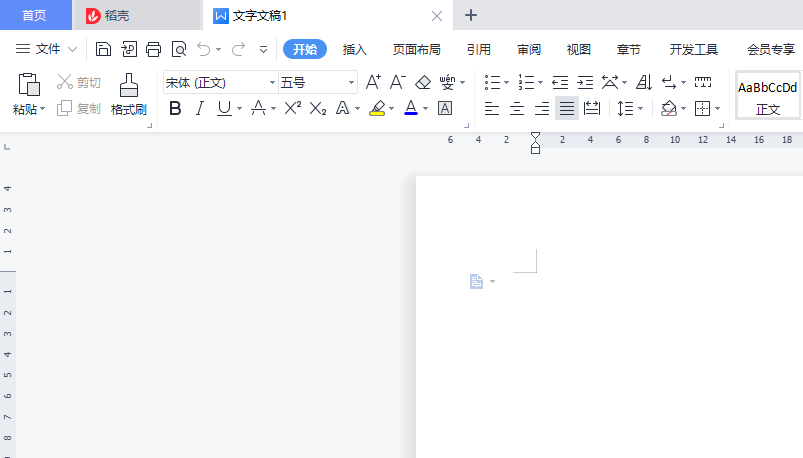The width and height of the screenshot is (803, 458).
Task: Open the 文件 (File) menu button
Action: [x=46, y=49]
